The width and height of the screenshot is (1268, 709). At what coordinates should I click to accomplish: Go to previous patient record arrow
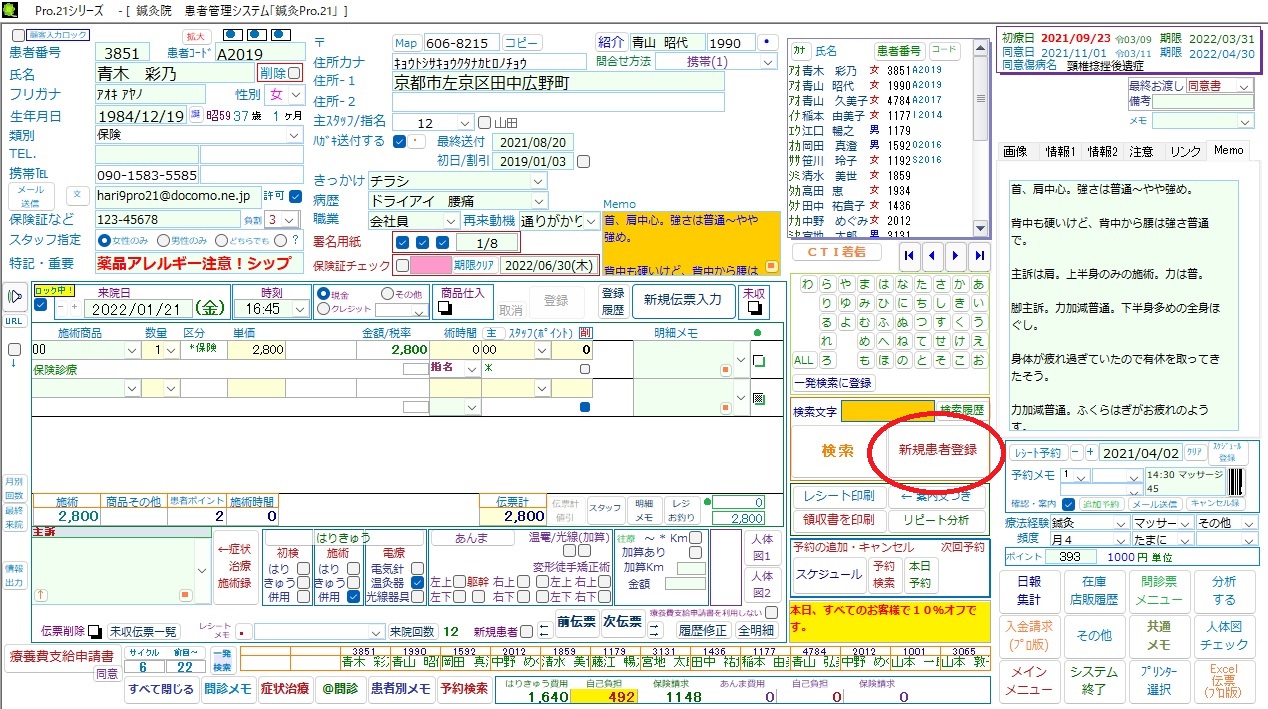[x=932, y=255]
